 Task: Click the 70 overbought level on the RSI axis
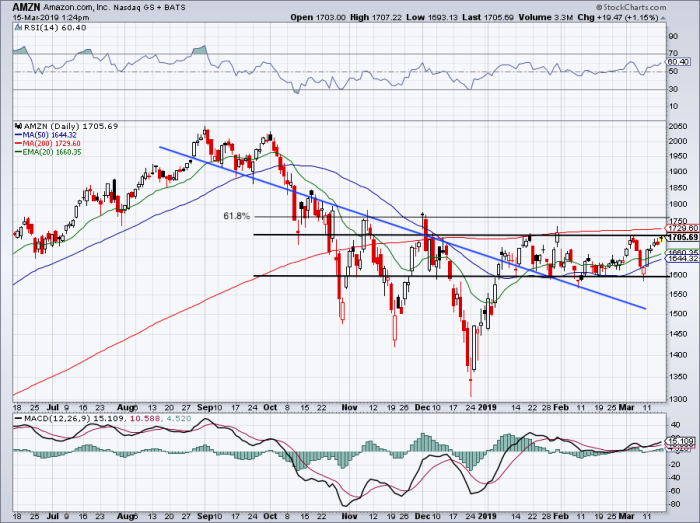coord(673,54)
